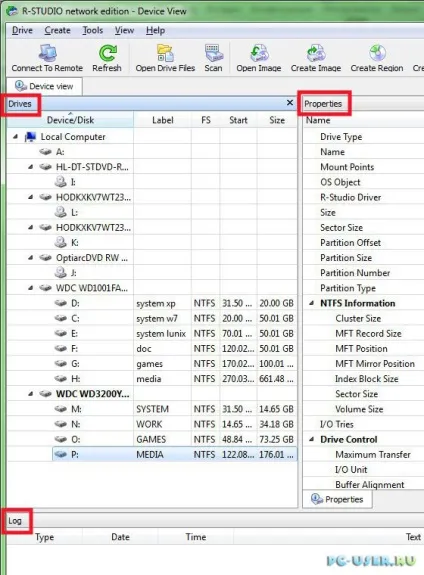Open the Tools menu
The image size is (424, 575).
click(92, 30)
